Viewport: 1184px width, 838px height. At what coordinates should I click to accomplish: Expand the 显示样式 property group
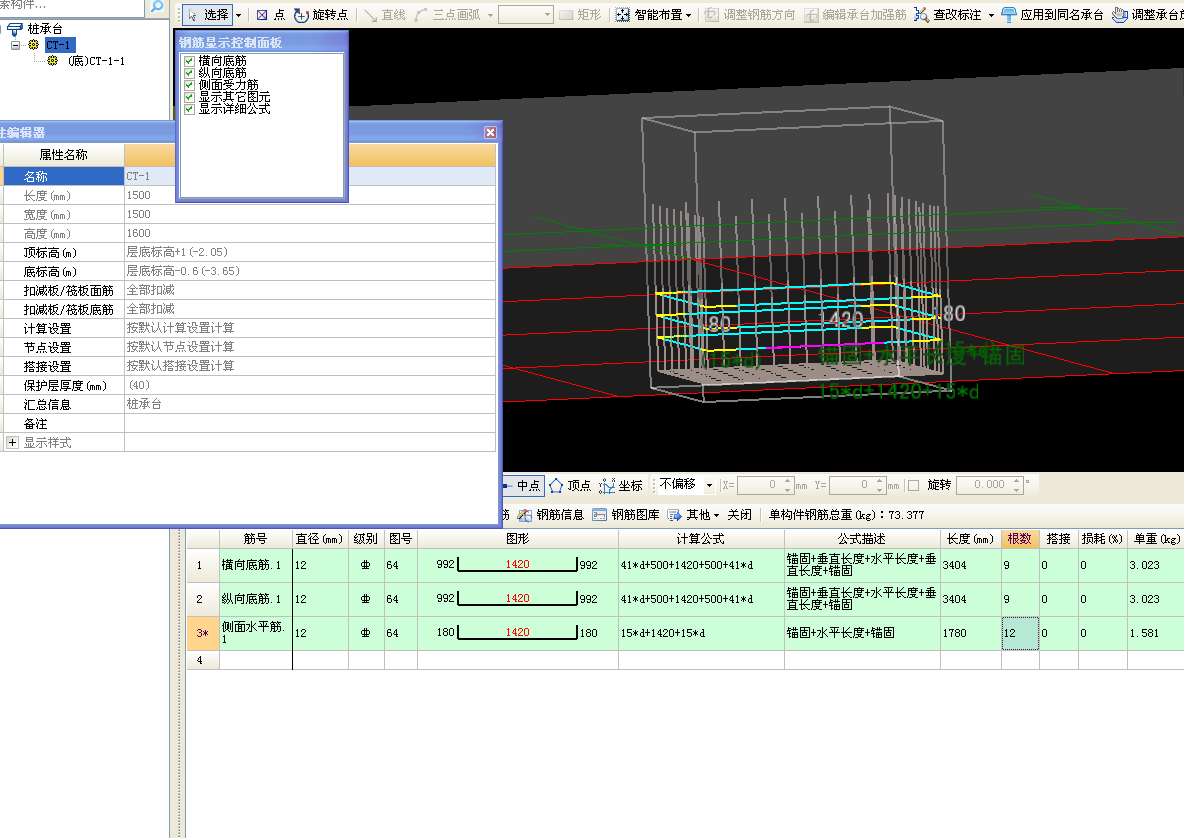[x=12, y=442]
